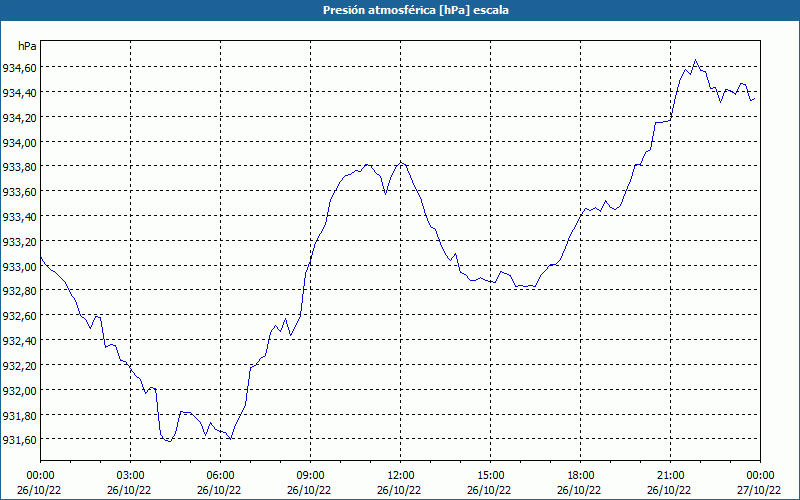Click the 18:00 time axis label
This screenshot has height=500, width=800.
point(581,476)
